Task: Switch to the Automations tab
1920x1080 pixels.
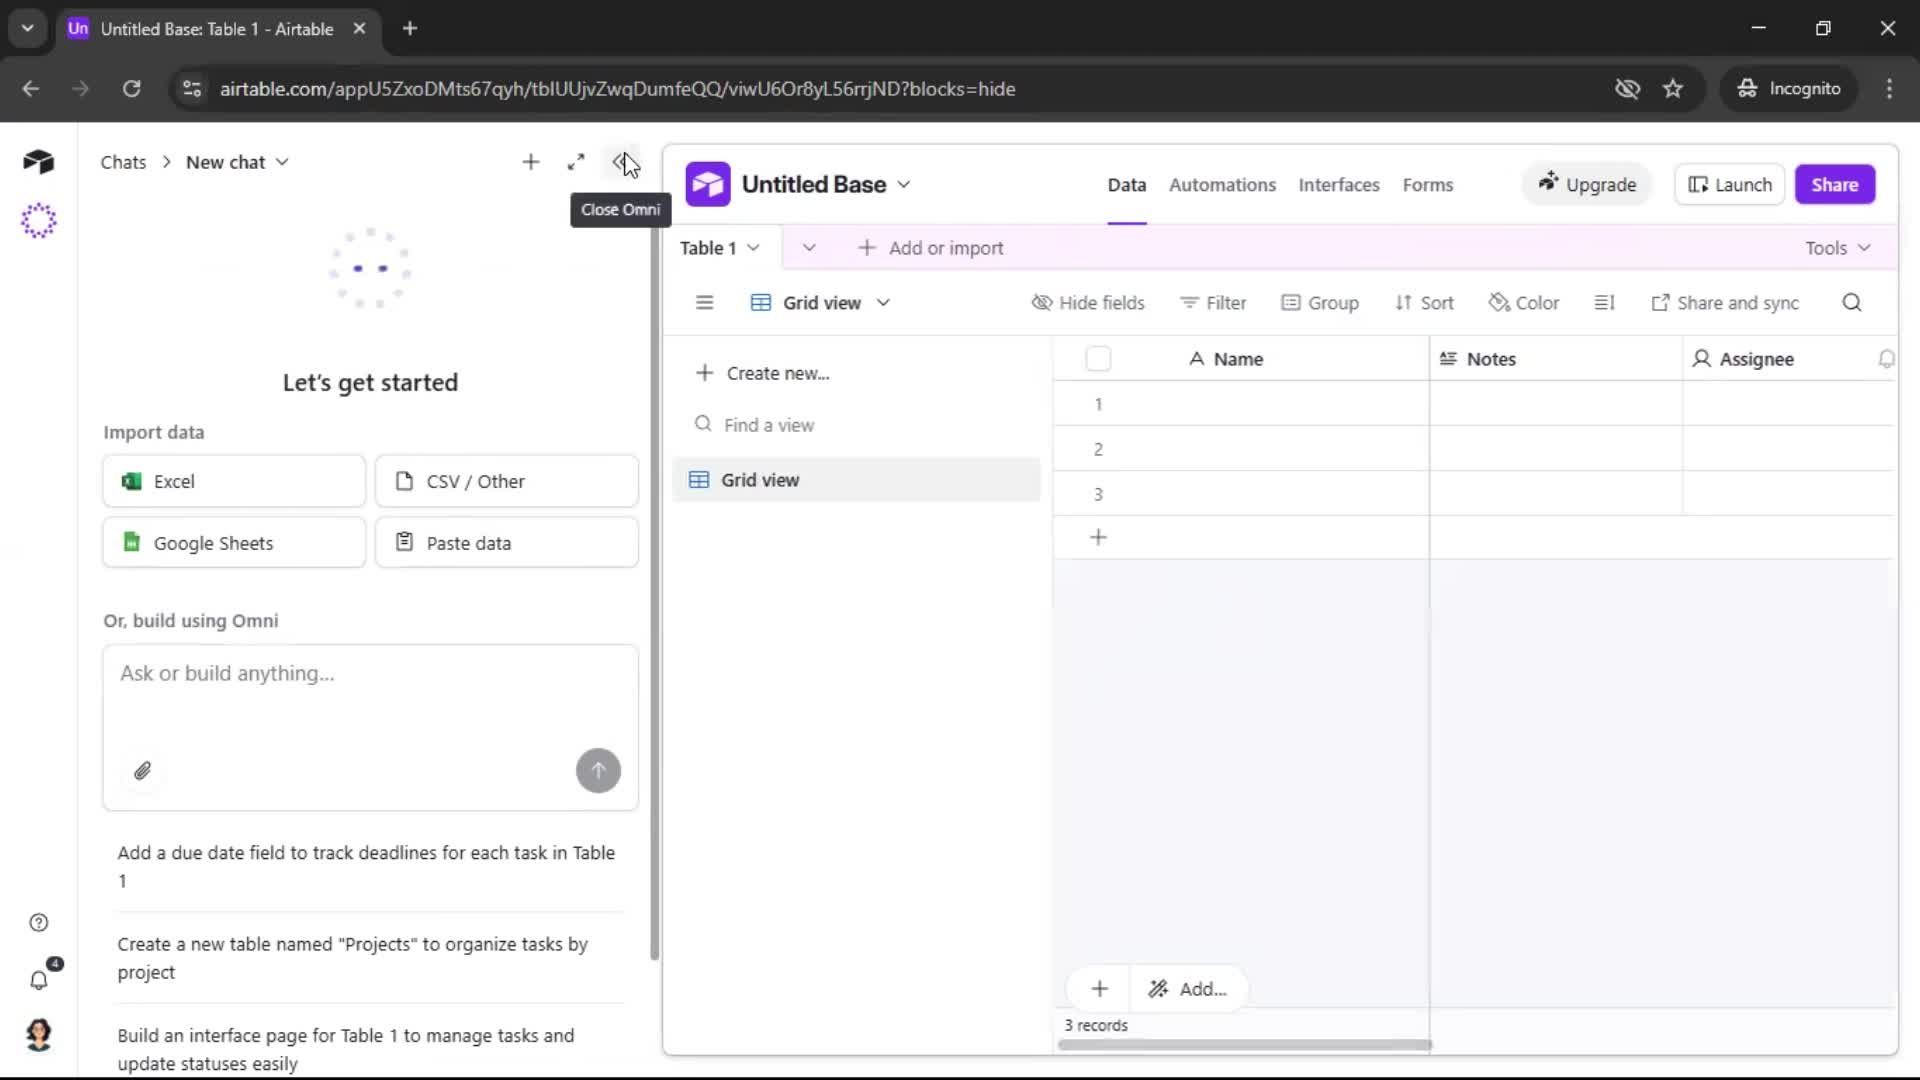Action: click(x=1222, y=185)
